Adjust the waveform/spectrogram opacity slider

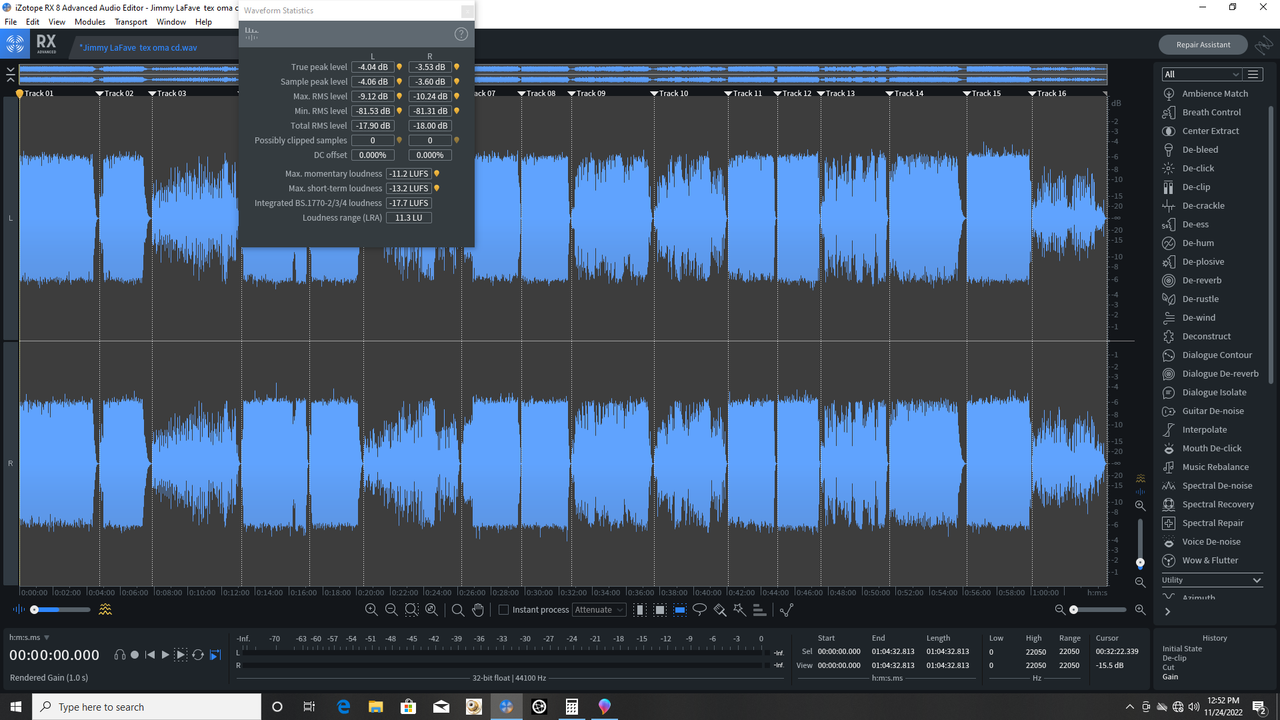(60, 609)
